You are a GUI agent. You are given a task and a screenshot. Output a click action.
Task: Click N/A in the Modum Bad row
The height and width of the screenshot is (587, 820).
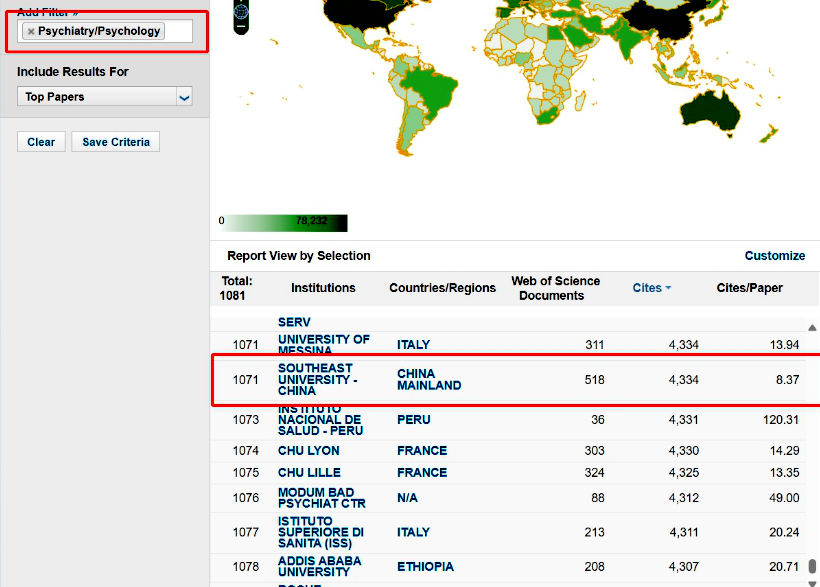pos(407,498)
